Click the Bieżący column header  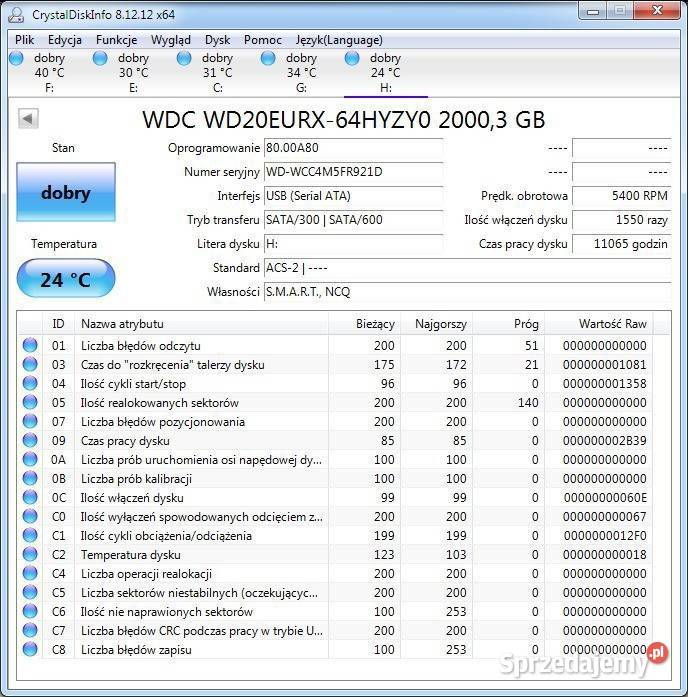(x=364, y=324)
